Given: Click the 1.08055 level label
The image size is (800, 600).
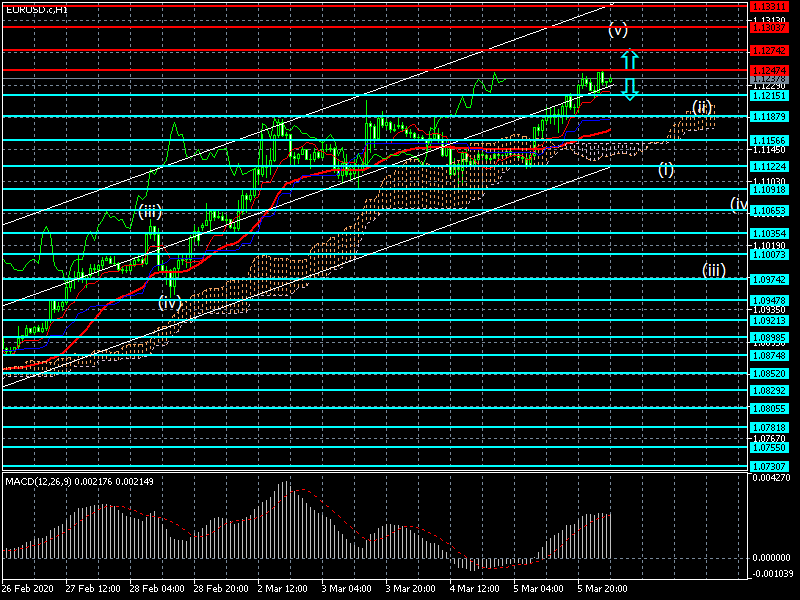Looking at the screenshot, I should 768,408.
